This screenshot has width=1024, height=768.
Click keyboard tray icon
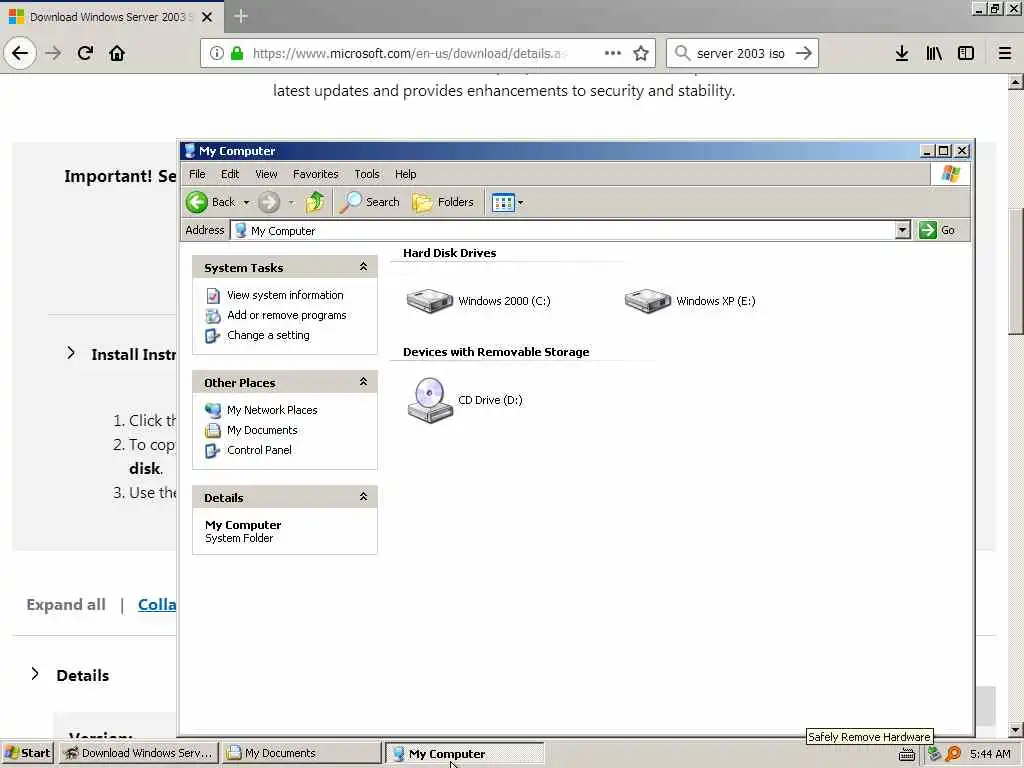point(907,755)
